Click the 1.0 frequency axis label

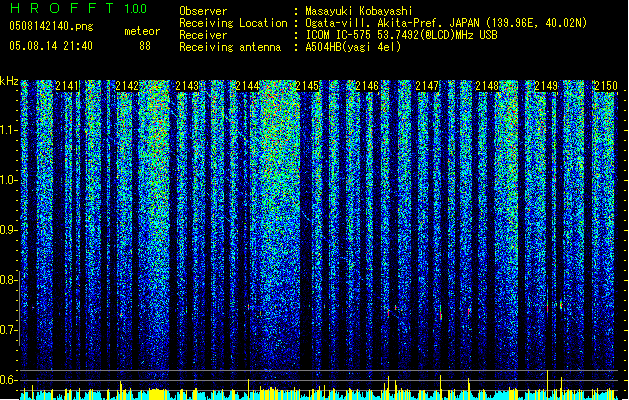pyautogui.click(x=9, y=180)
